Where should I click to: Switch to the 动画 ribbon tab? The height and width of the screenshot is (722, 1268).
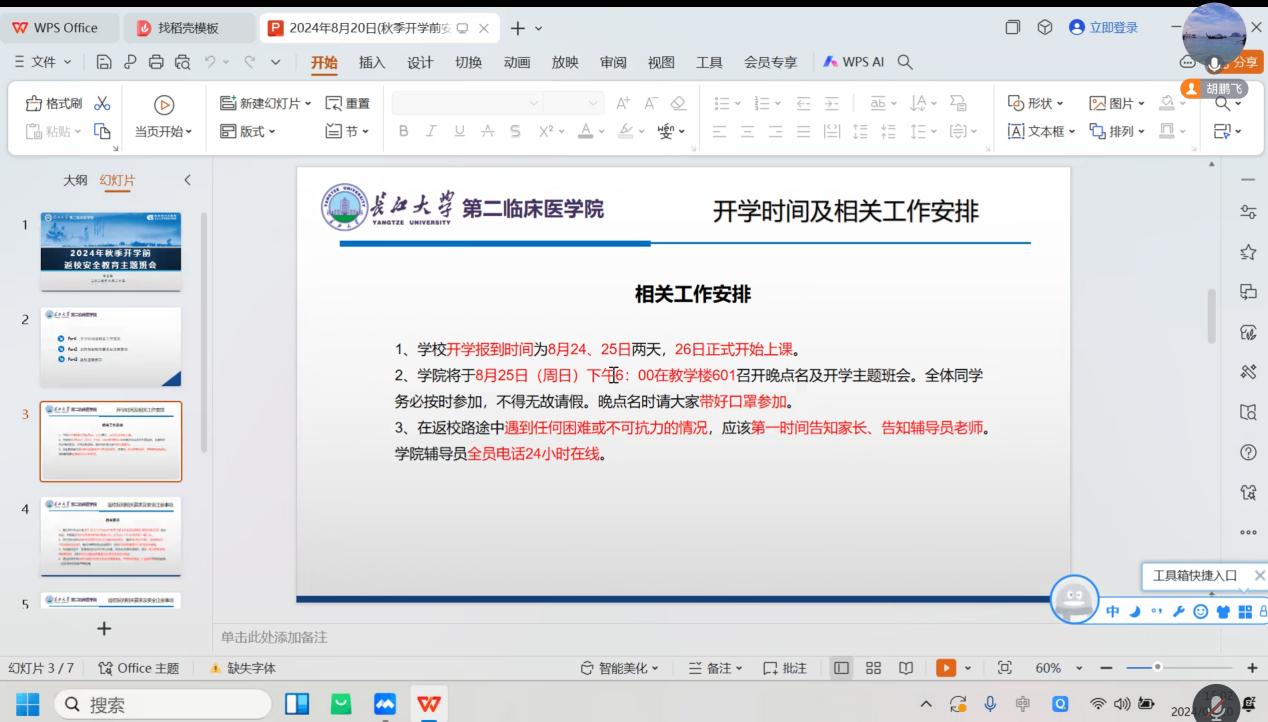point(517,62)
